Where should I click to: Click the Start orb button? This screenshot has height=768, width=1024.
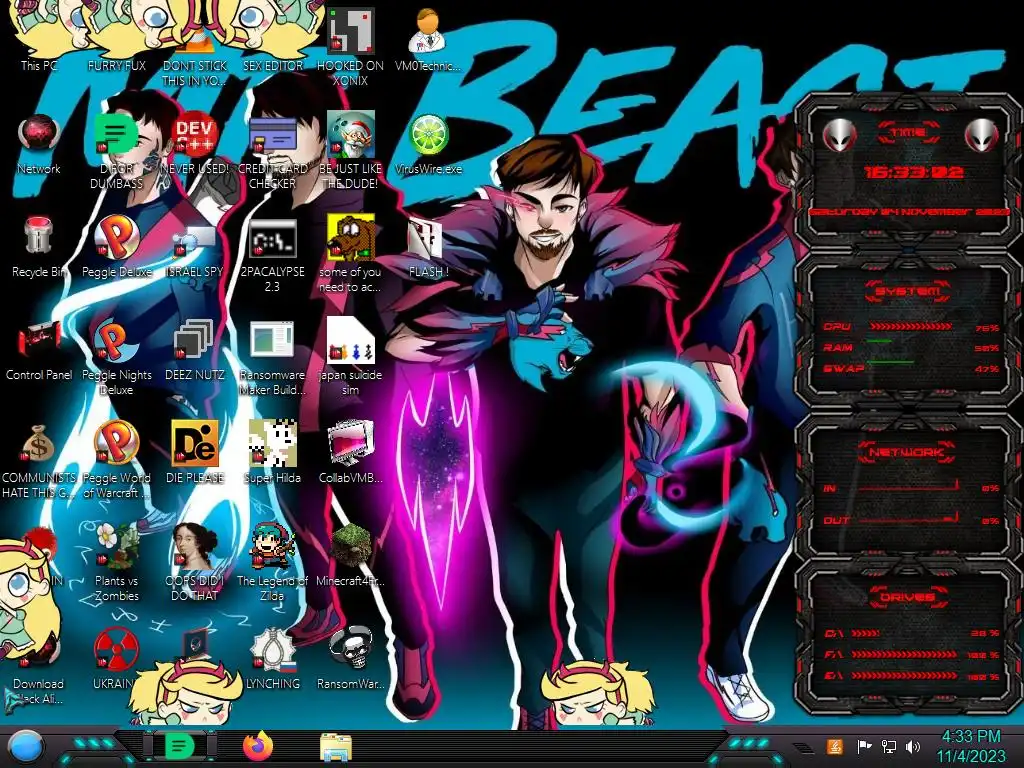point(25,747)
